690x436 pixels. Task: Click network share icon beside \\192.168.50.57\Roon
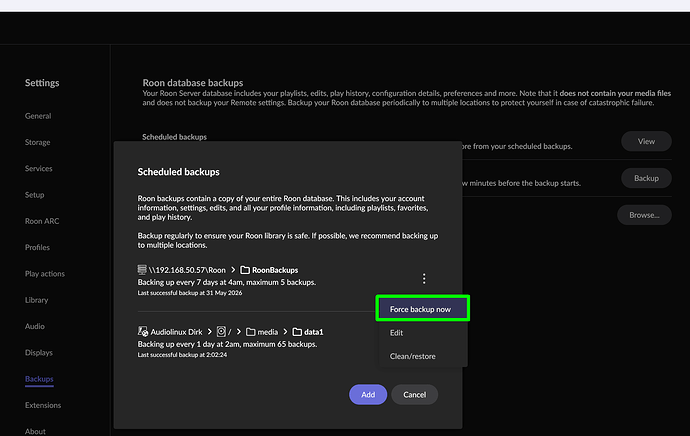click(142, 270)
